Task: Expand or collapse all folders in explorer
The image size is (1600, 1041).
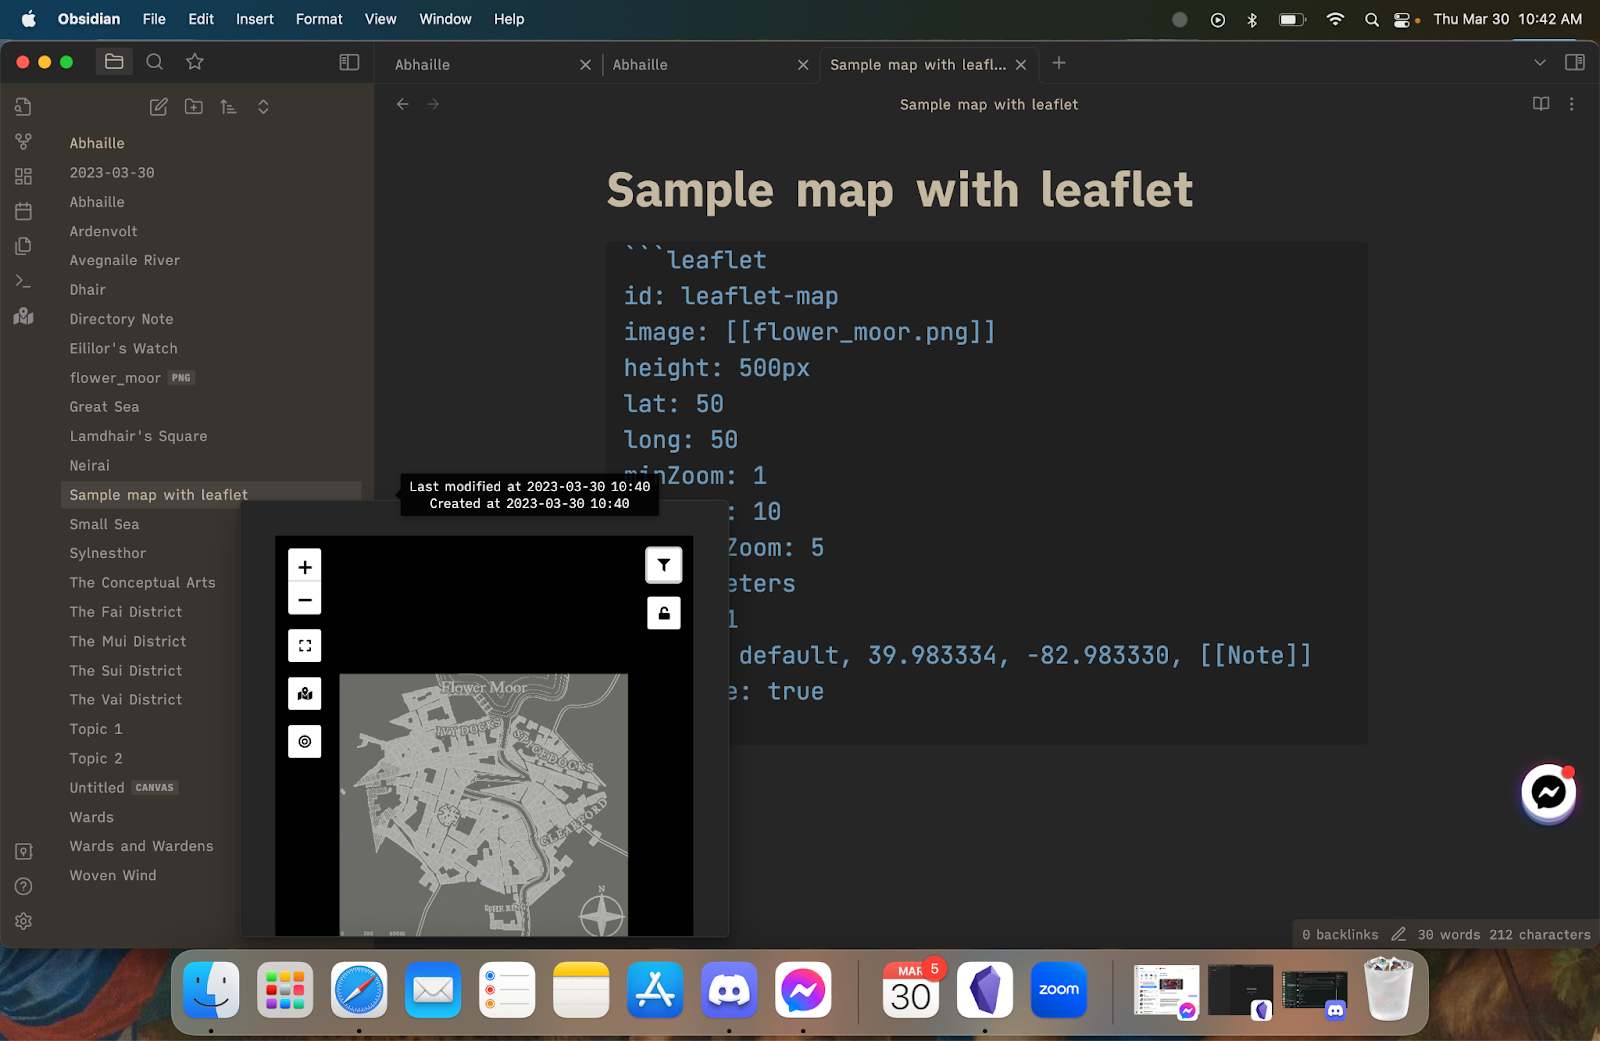Action: [x=264, y=107]
